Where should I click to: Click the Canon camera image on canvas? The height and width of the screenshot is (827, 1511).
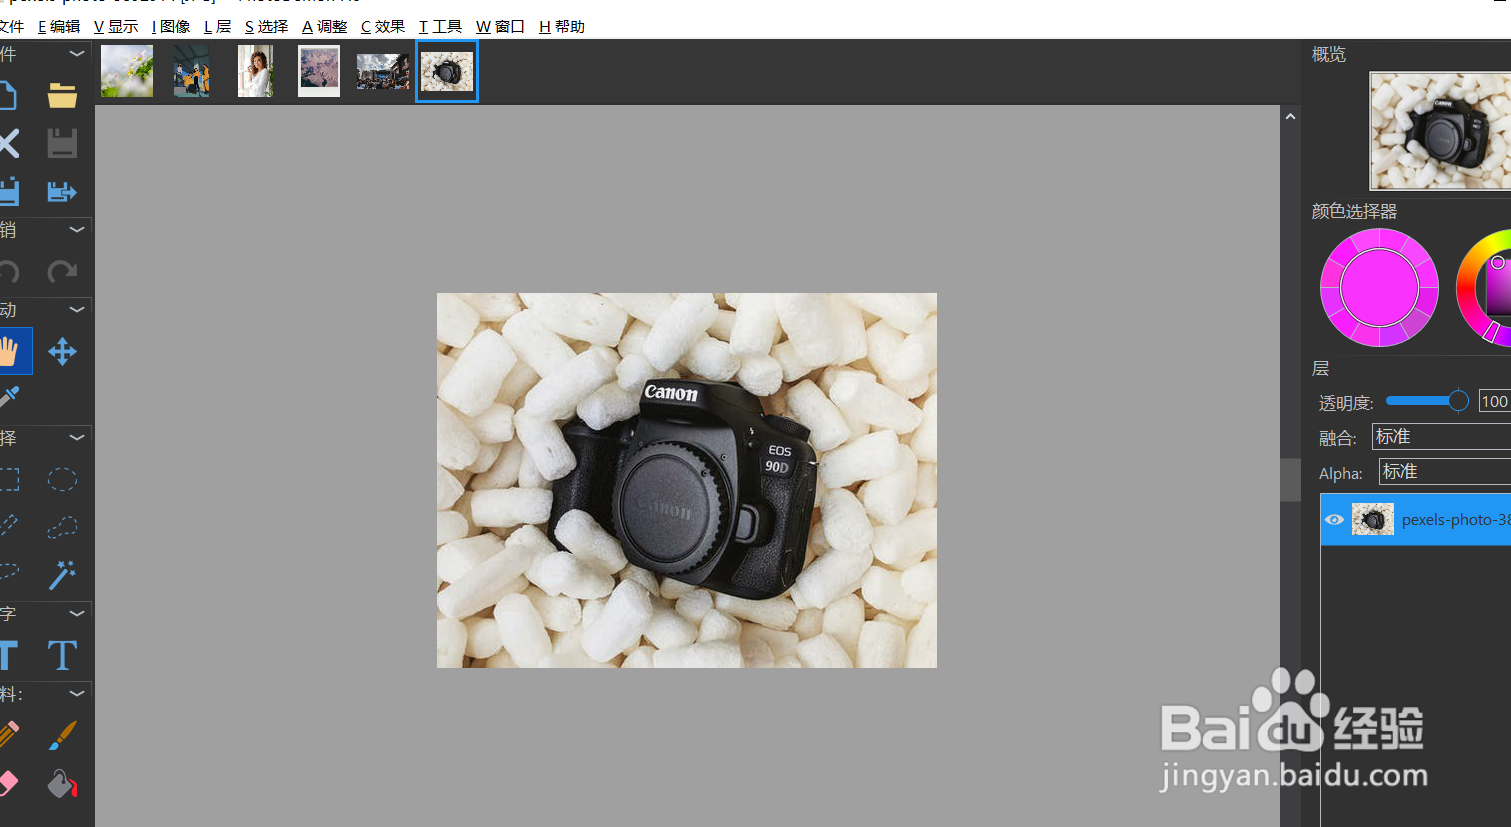pyautogui.click(x=686, y=480)
